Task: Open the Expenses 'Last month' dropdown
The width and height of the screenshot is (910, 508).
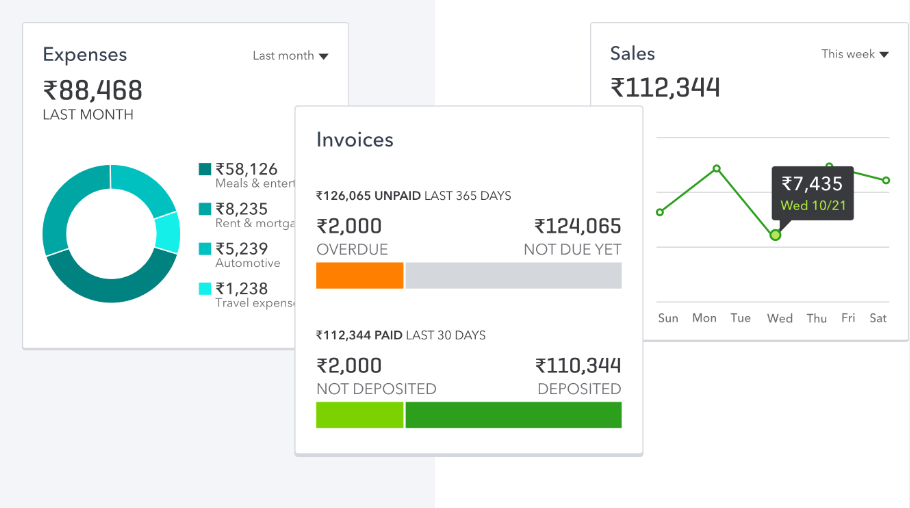Action: [x=290, y=56]
